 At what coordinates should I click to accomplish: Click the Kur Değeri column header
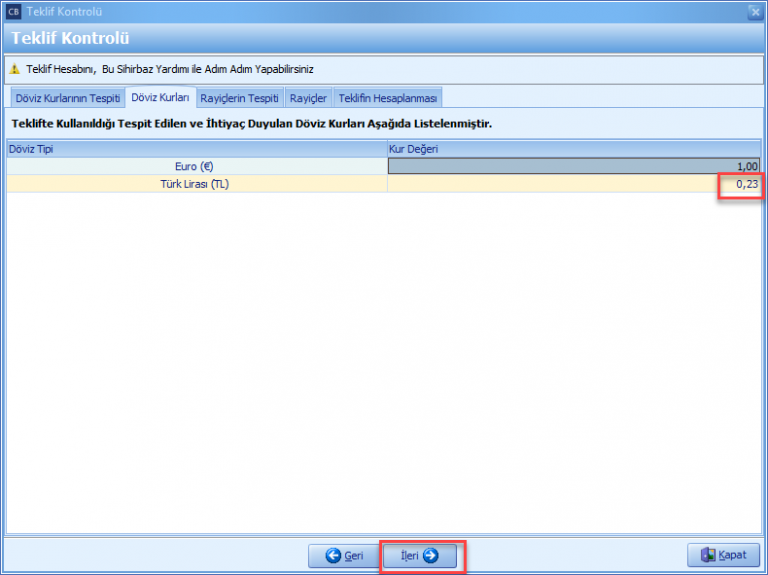[x=574, y=149]
